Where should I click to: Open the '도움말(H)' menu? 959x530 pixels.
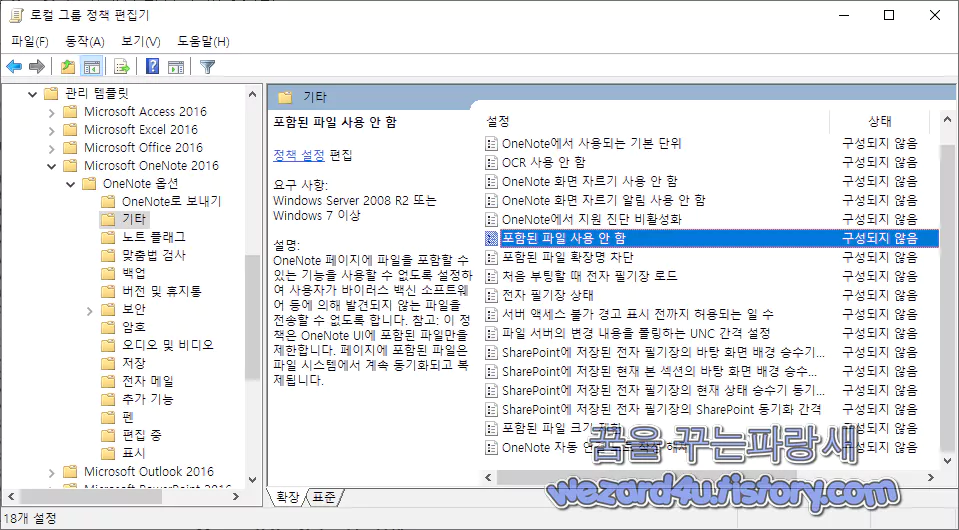coord(203,41)
